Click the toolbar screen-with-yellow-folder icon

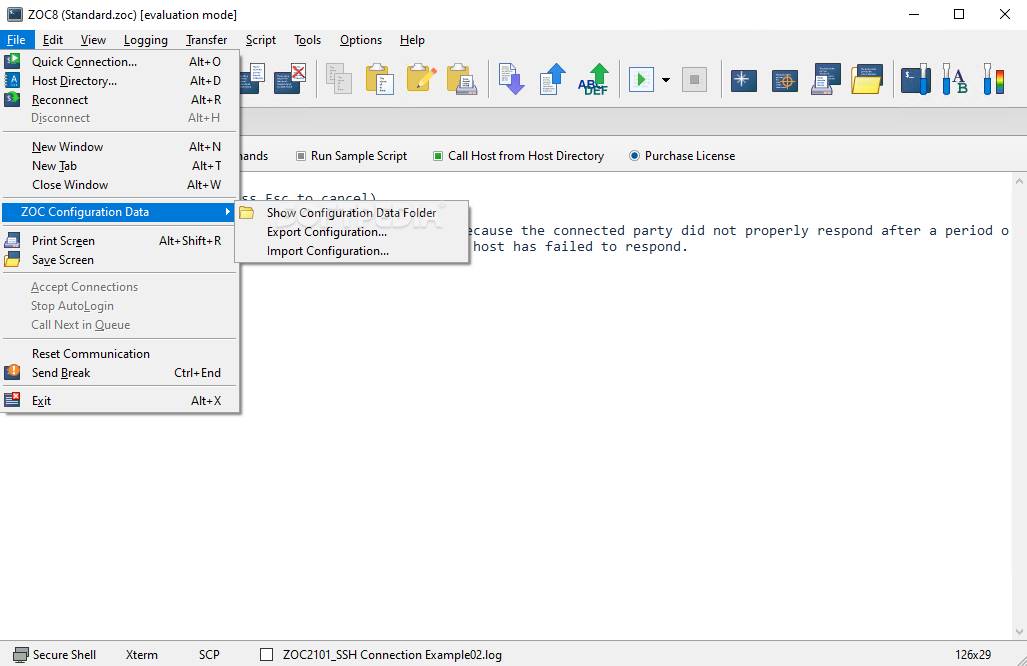[867, 79]
